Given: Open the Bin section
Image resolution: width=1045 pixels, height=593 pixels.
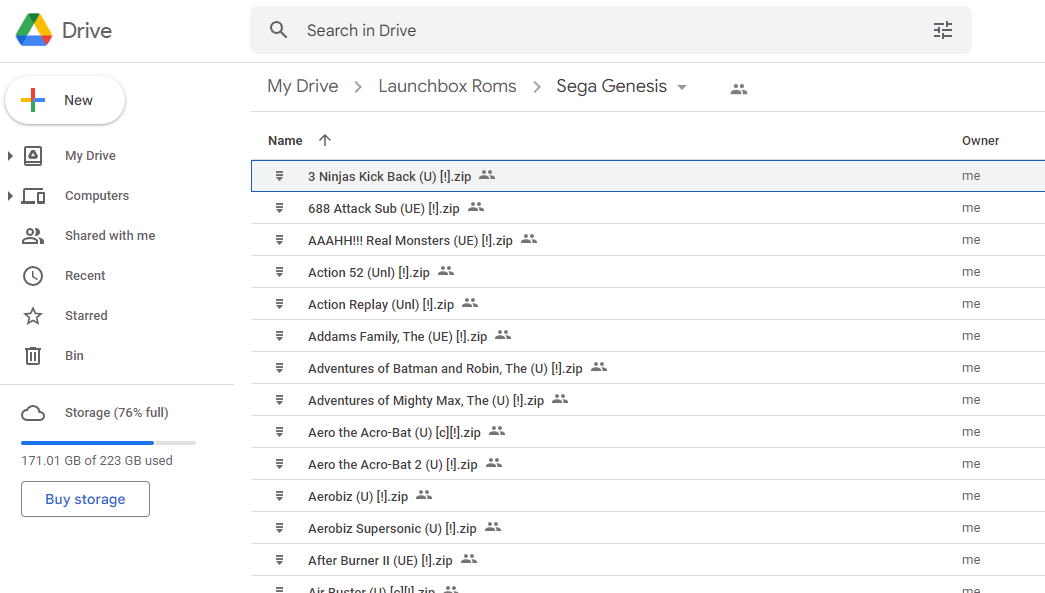Looking at the screenshot, I should tap(74, 356).
